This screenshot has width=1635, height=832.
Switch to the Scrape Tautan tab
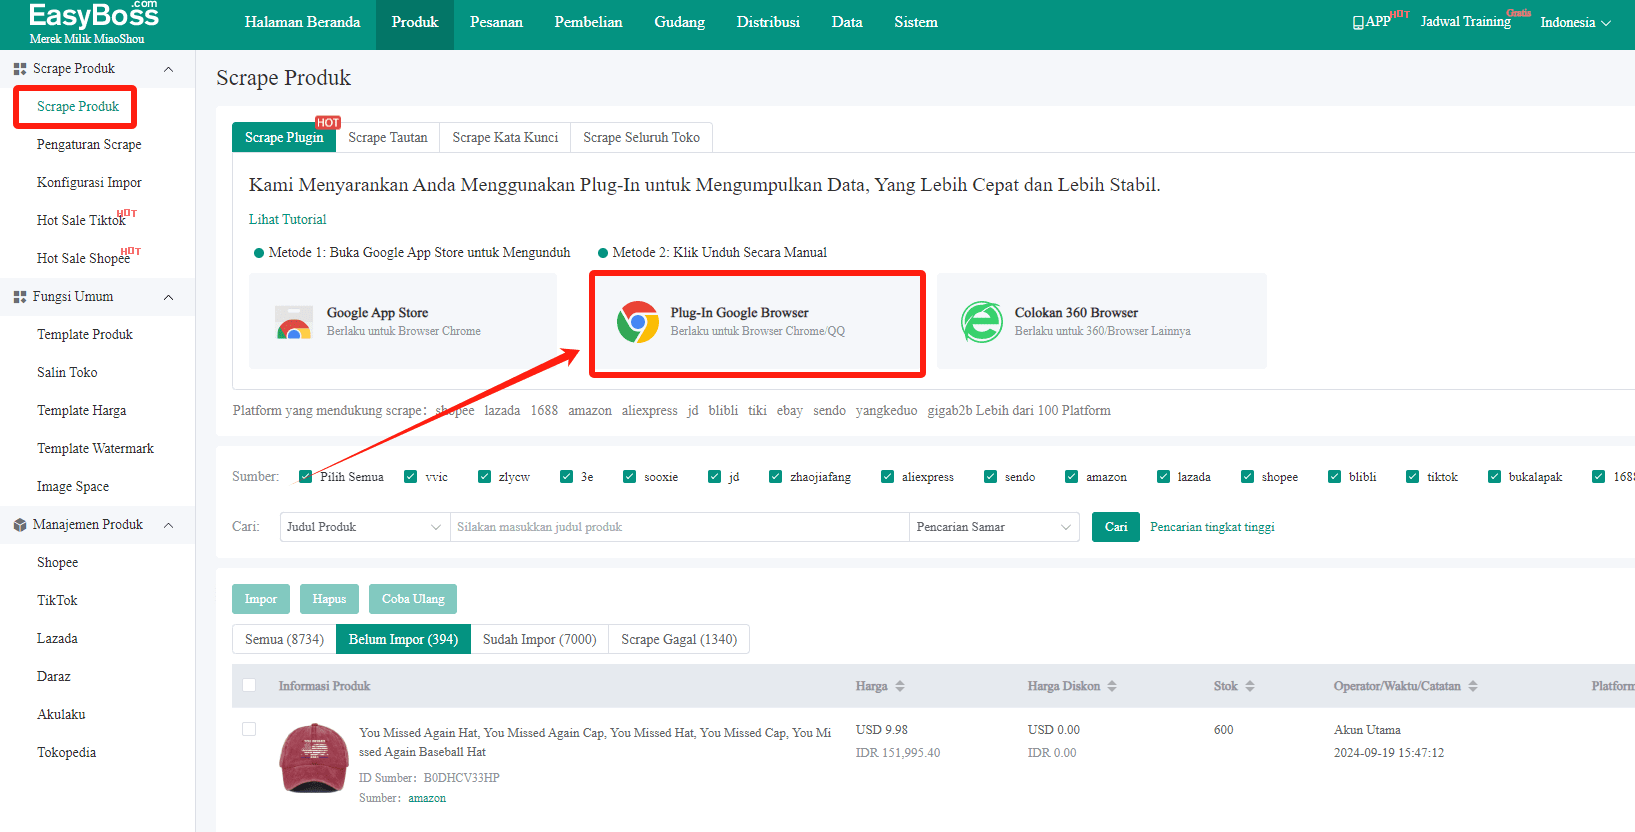388,137
